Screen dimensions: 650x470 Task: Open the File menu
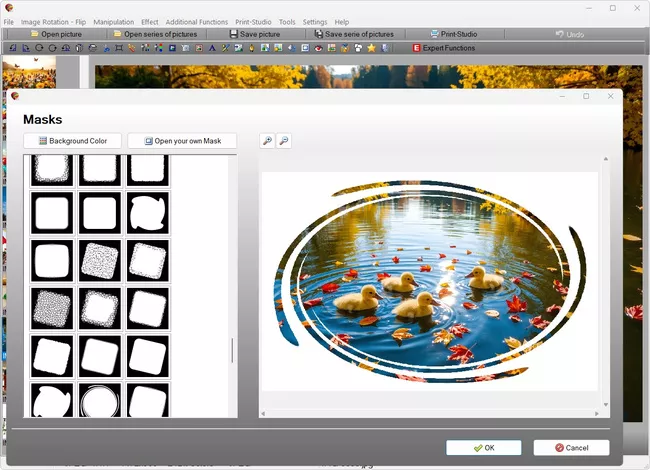tap(9, 22)
